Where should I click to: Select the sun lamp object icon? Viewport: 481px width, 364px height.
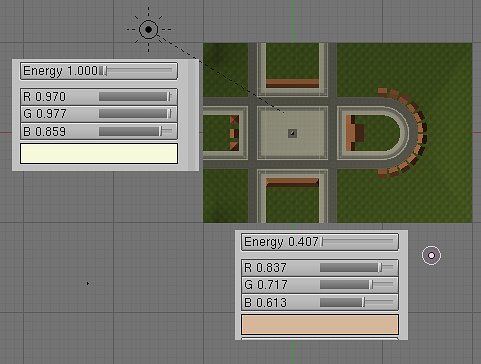click(148, 29)
